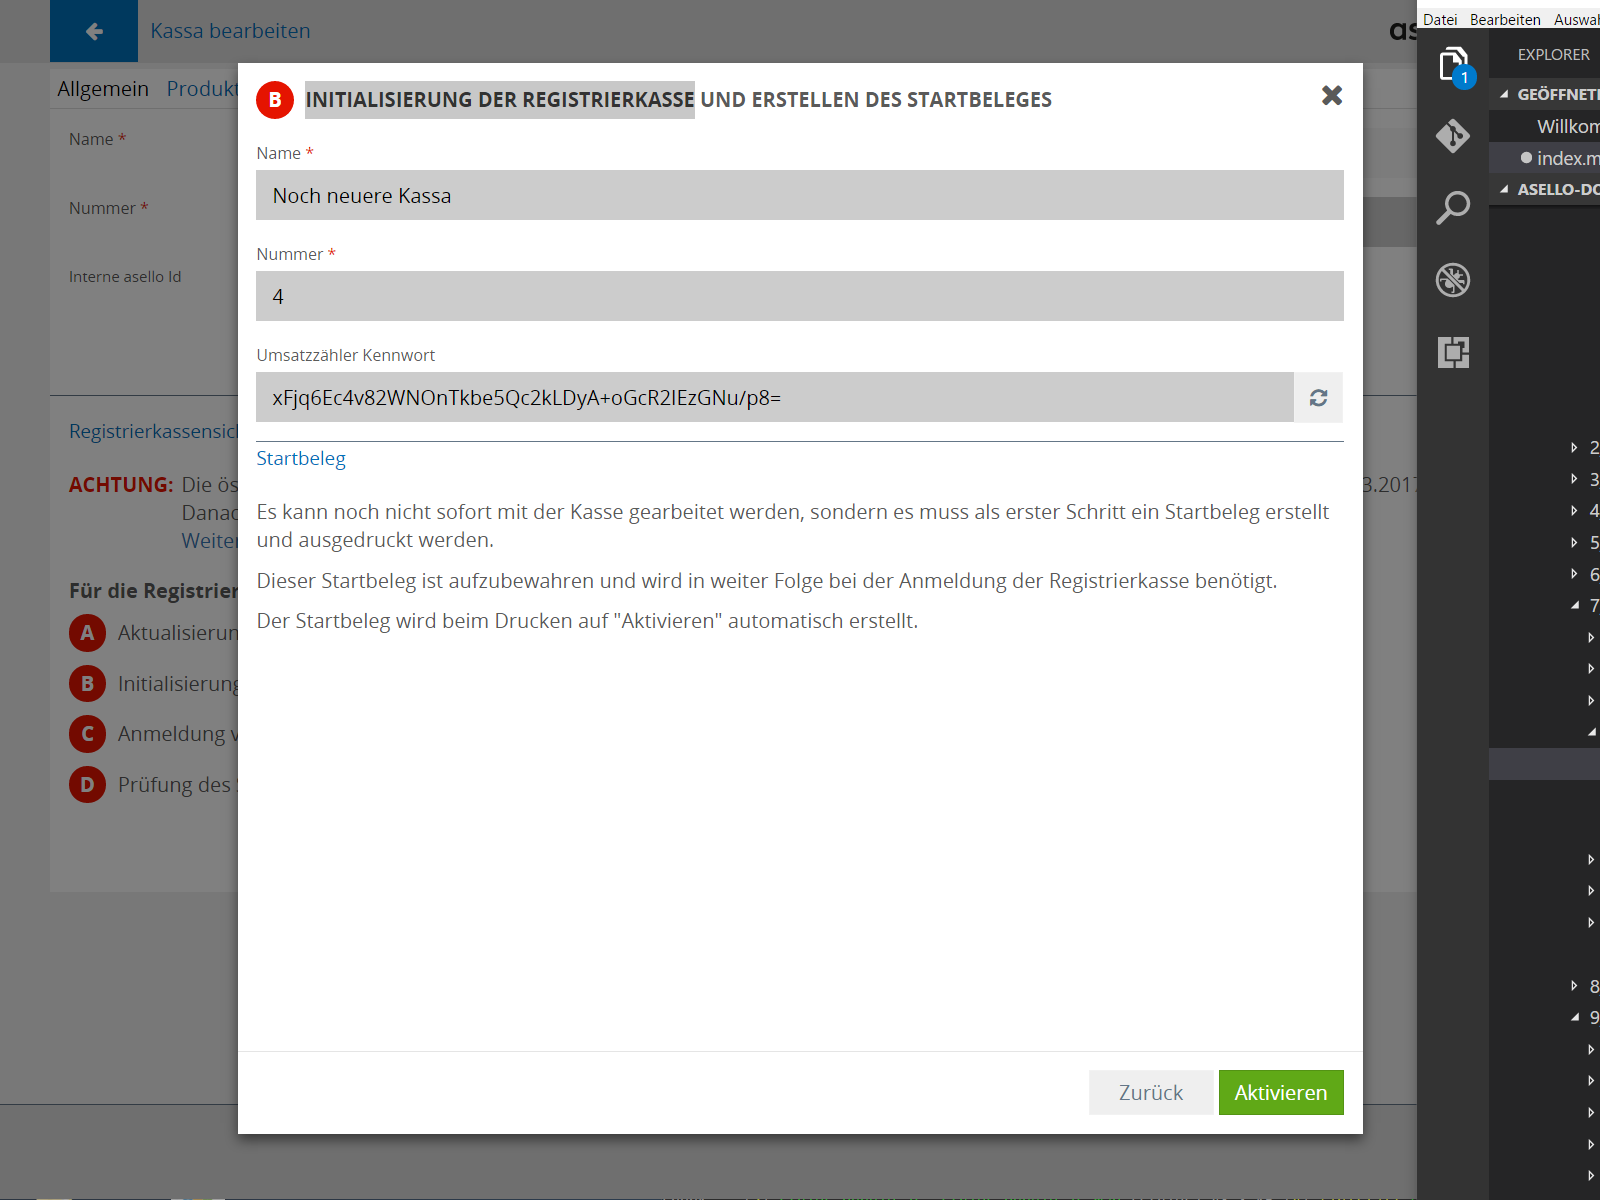Screen dimensions: 1600x1200
Task: Open the Extensions icon in activity bar
Action: (x=1453, y=352)
